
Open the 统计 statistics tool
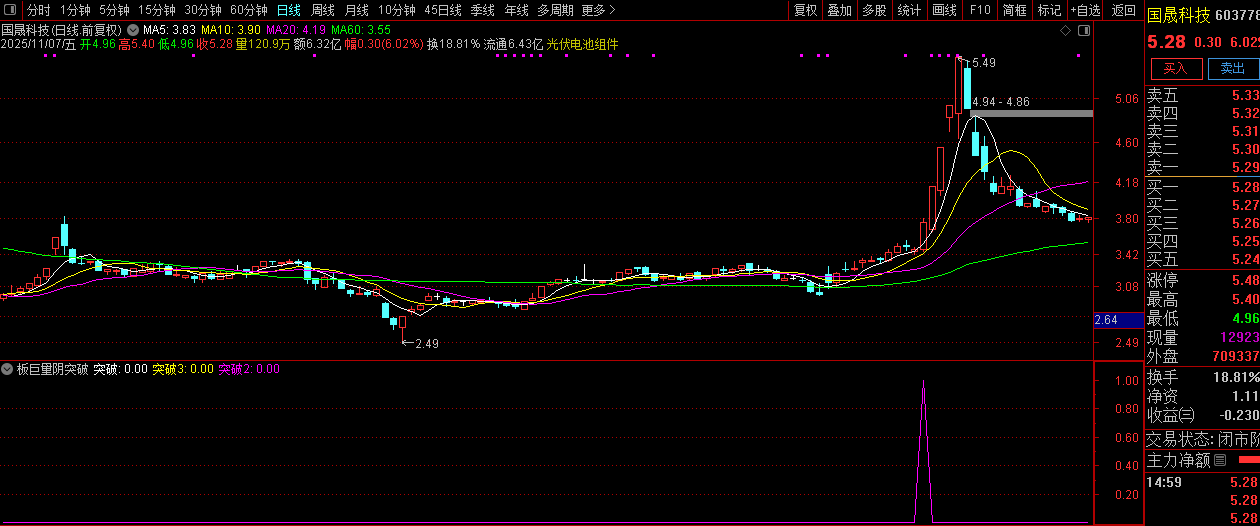coord(909,10)
